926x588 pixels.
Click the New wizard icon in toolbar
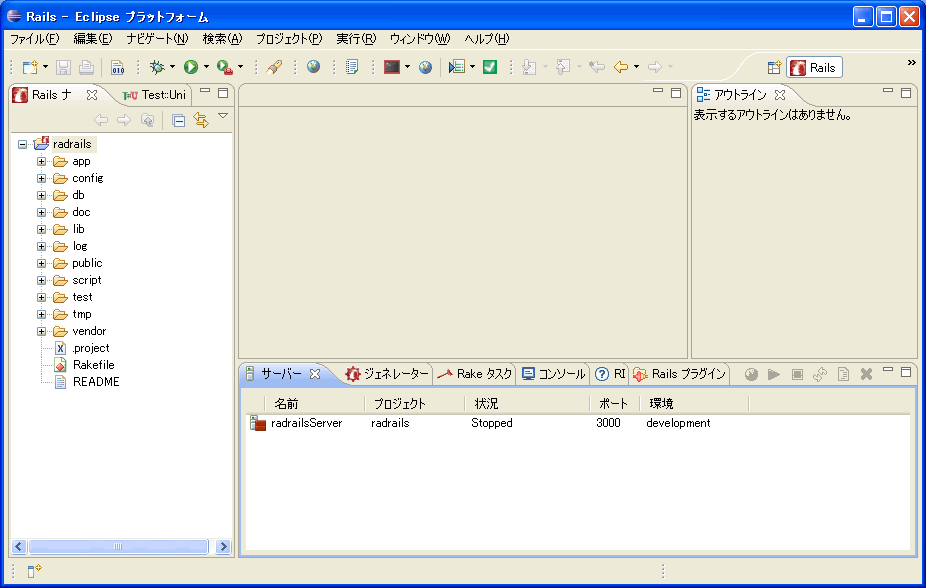coord(30,67)
